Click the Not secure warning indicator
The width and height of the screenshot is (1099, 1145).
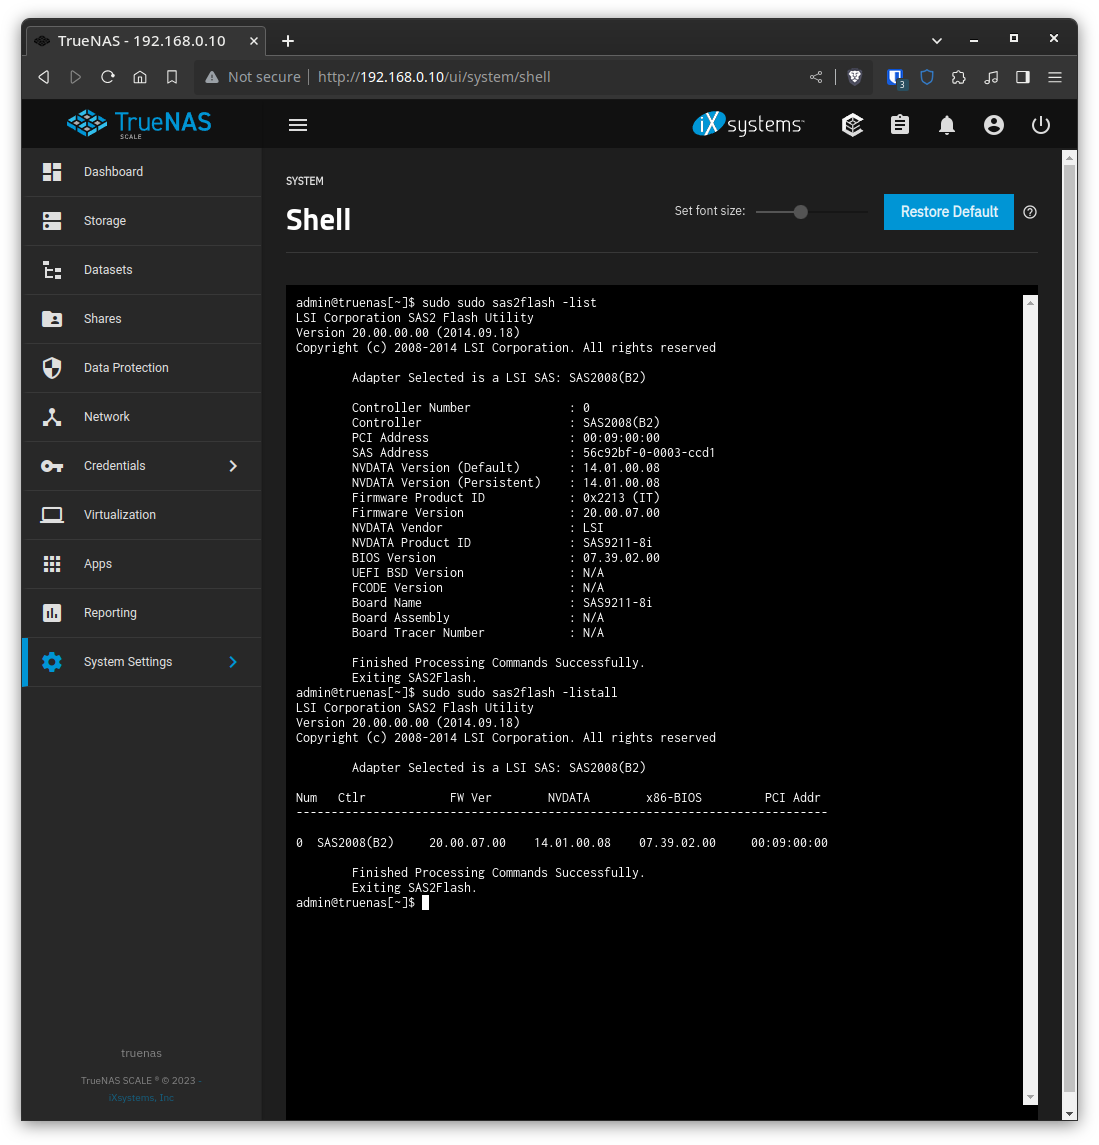[253, 77]
